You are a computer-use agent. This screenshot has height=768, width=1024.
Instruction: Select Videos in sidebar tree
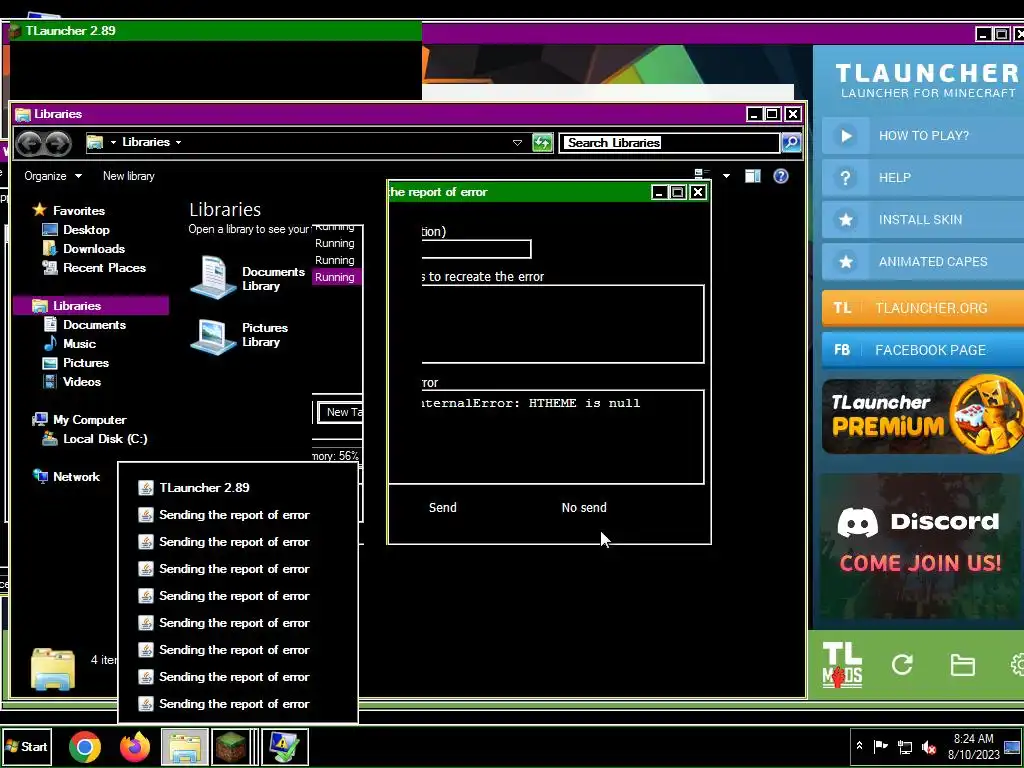72,381
